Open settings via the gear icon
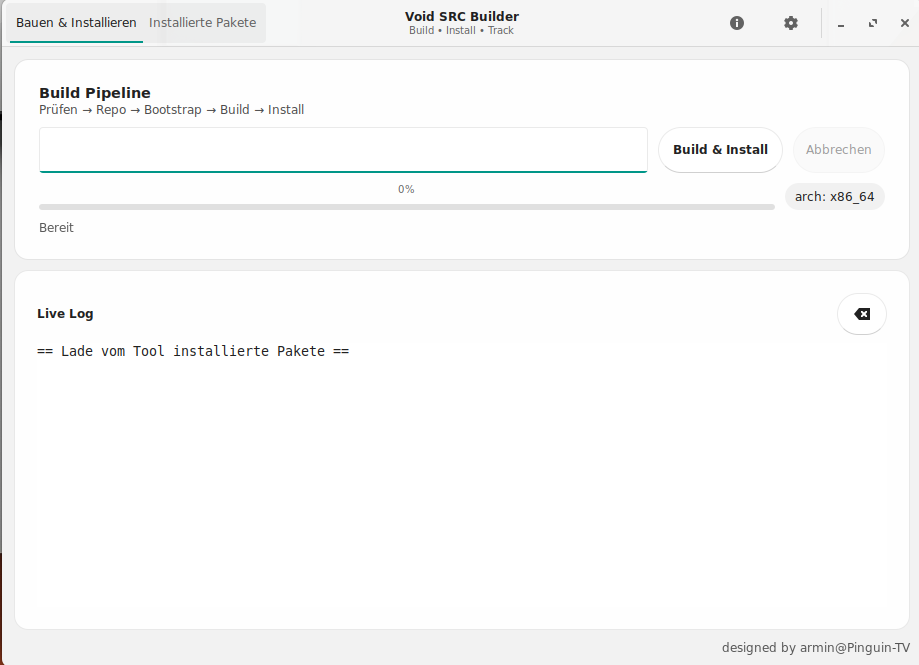The image size is (919, 665). [x=791, y=23]
